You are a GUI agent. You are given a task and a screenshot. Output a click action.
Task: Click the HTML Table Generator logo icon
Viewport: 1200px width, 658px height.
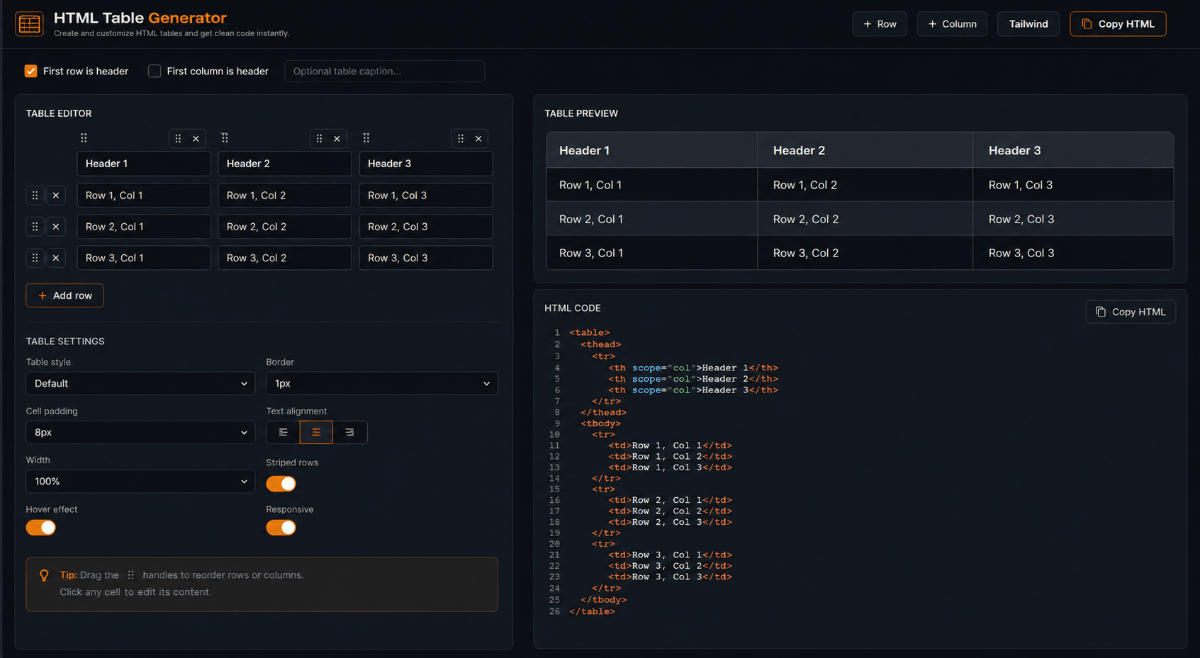[x=30, y=24]
